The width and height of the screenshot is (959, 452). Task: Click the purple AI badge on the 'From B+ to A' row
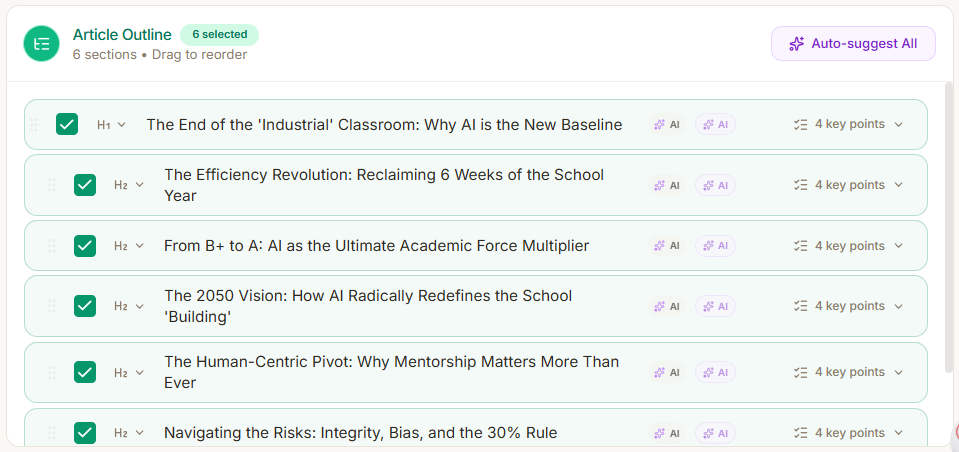pyautogui.click(x=716, y=246)
